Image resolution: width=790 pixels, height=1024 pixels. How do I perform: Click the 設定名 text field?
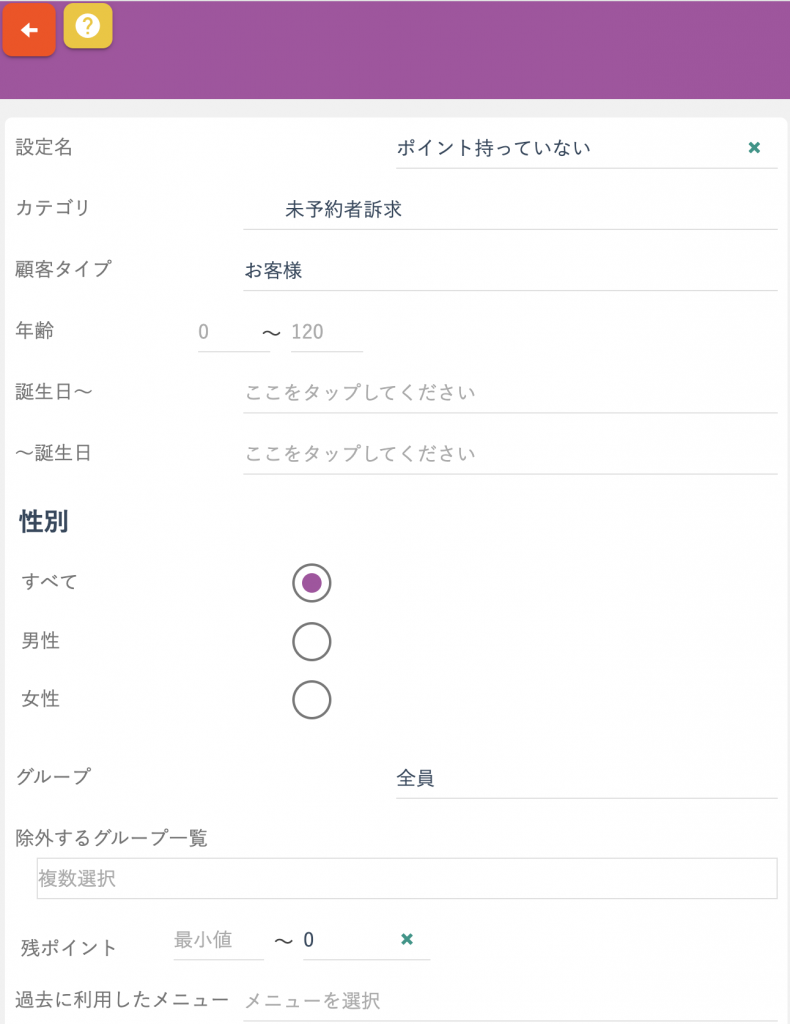click(x=568, y=148)
